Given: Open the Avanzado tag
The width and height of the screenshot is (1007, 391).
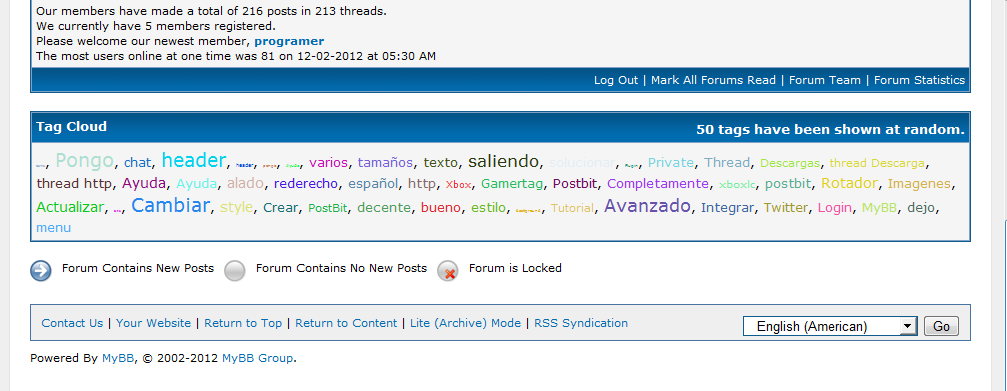Looking at the screenshot, I should tap(647, 205).
